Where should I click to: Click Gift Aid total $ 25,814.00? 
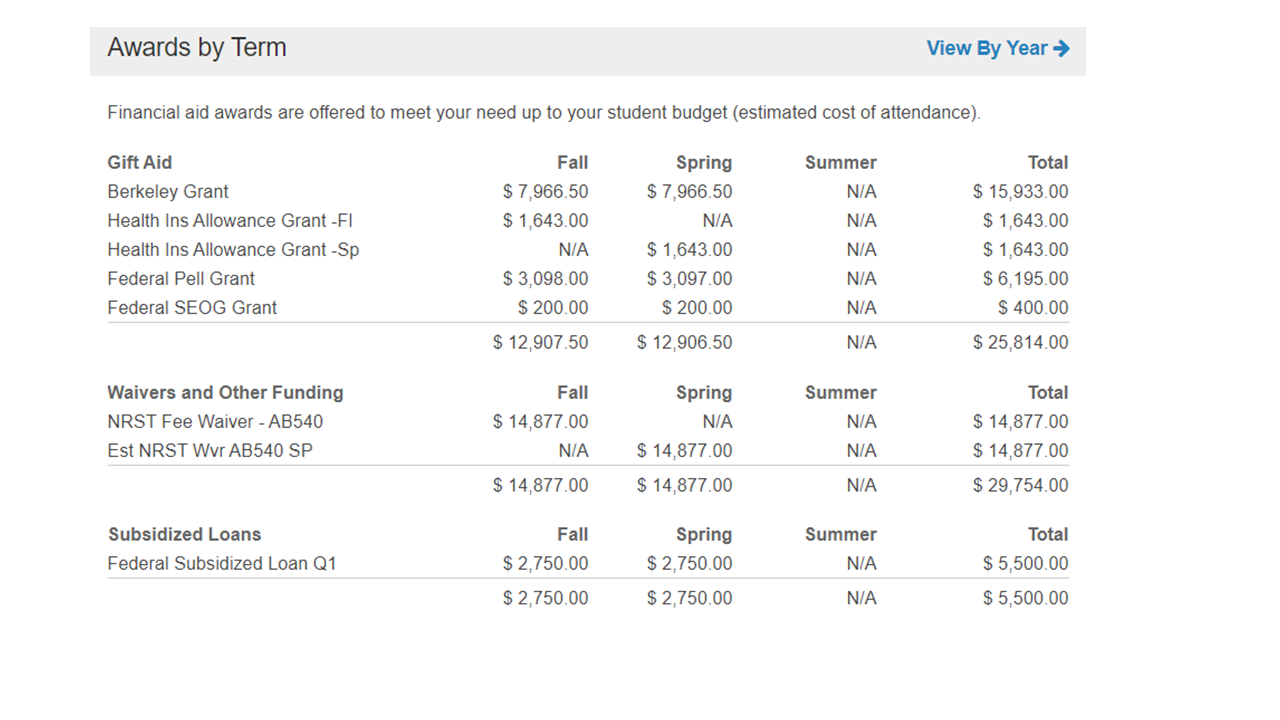coord(1020,343)
